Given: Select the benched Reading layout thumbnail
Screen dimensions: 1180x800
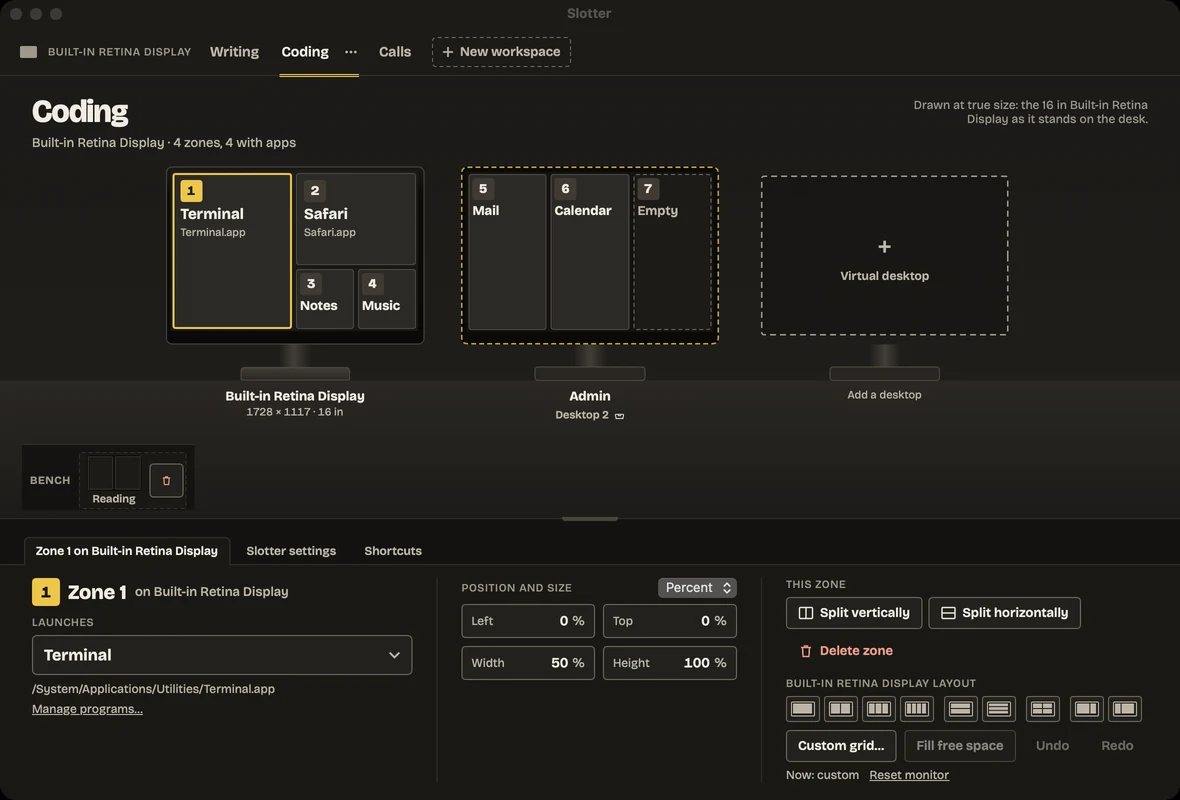Looking at the screenshot, I should pyautogui.click(x=114, y=480).
